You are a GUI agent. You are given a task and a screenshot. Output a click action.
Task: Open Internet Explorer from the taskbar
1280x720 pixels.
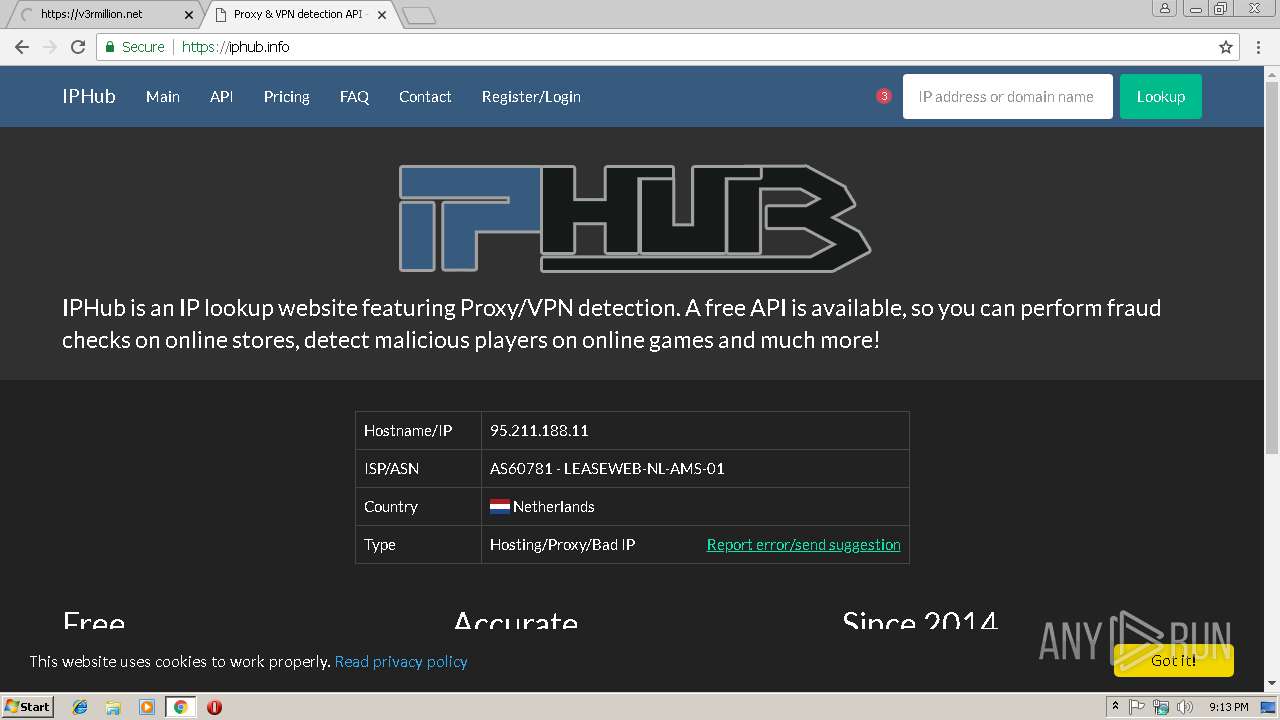[80, 707]
